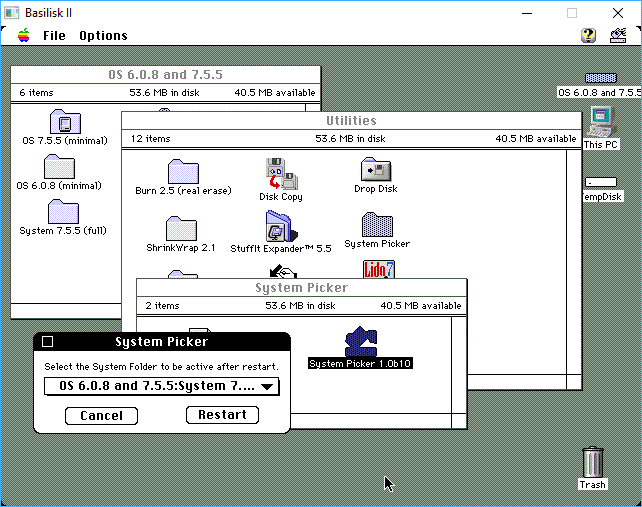Click the System Picker folder window title bar
642x507 pixels.
301,287
